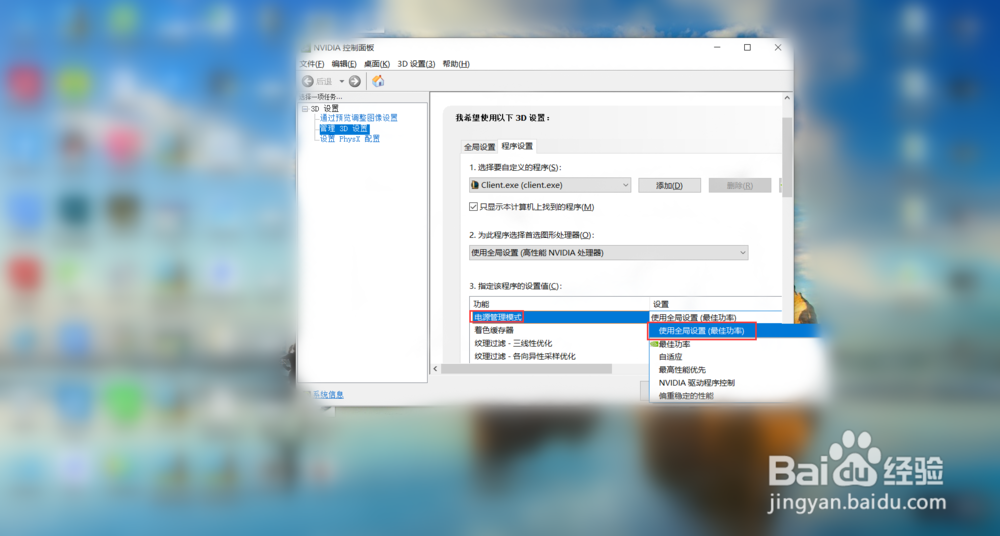Image resolution: width=1000 pixels, height=536 pixels.
Task: Select the 着色缓存器 feature row
Action: [x=559, y=330]
